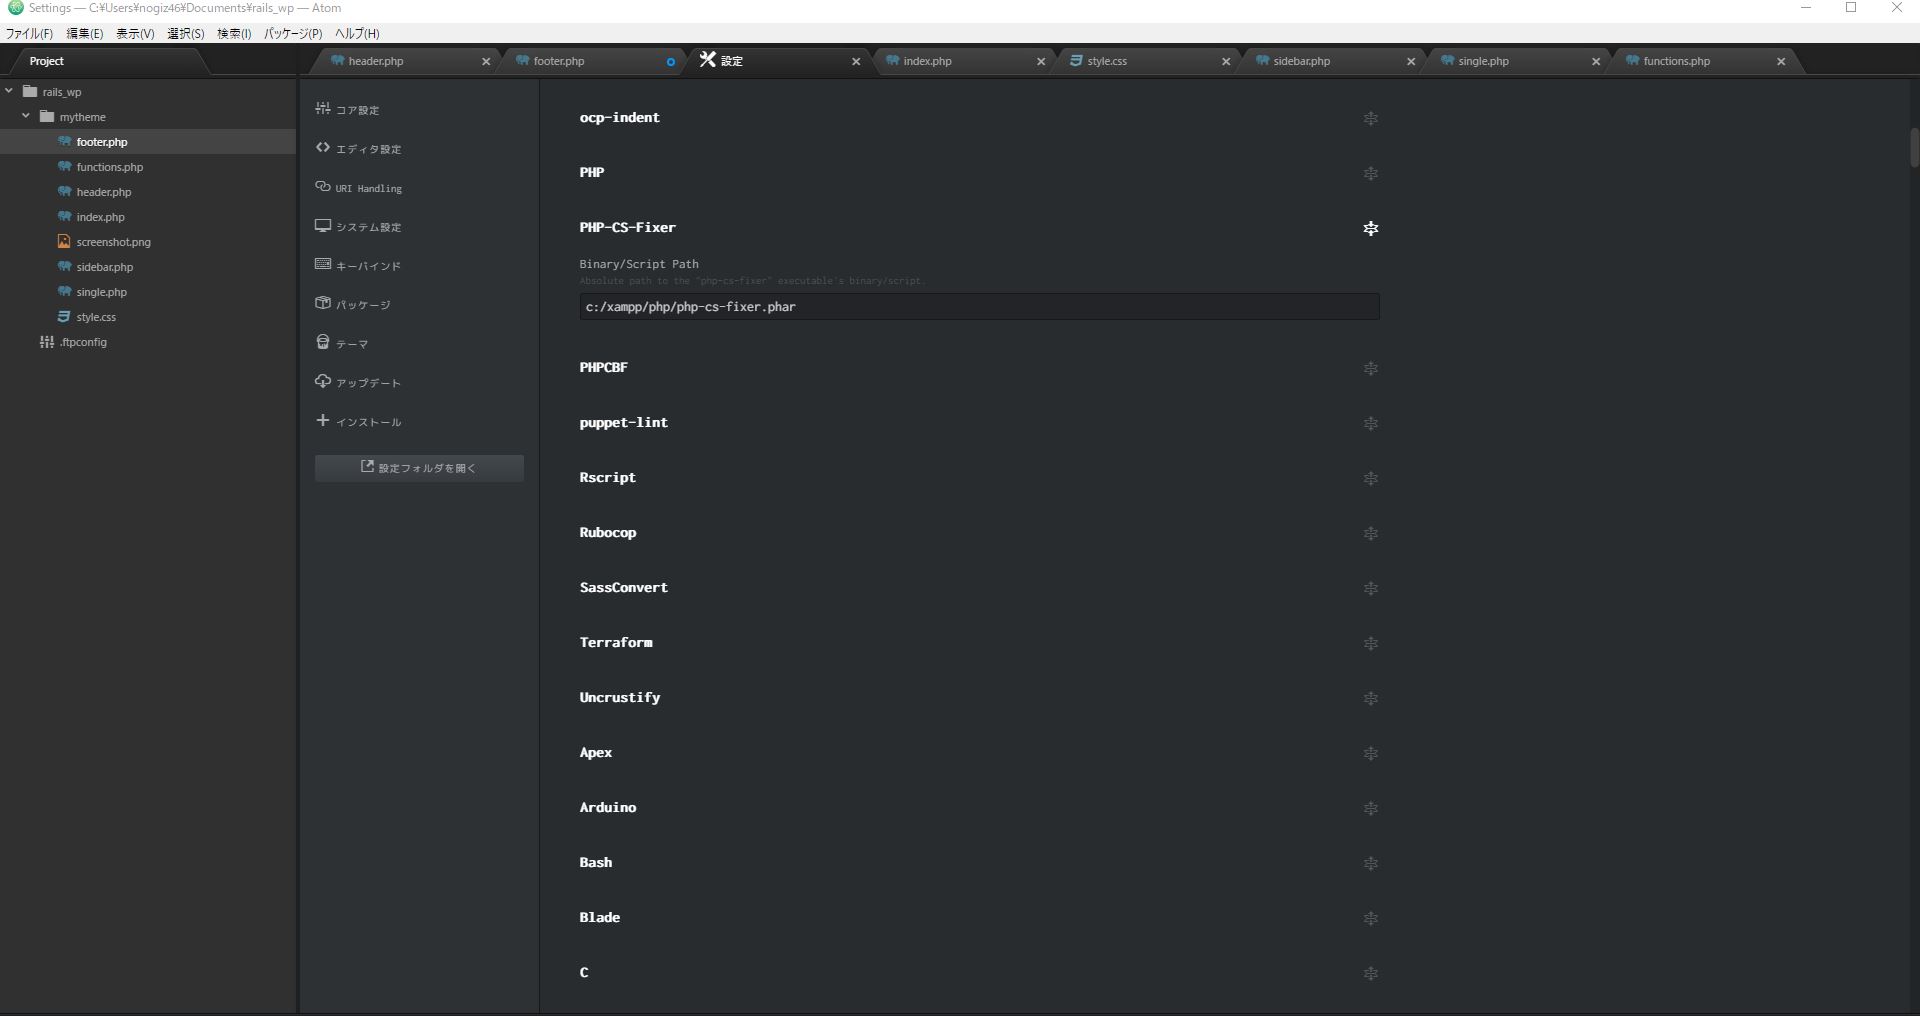Collapse the rails_wp project folder
The height and width of the screenshot is (1016, 1920).
9,91
